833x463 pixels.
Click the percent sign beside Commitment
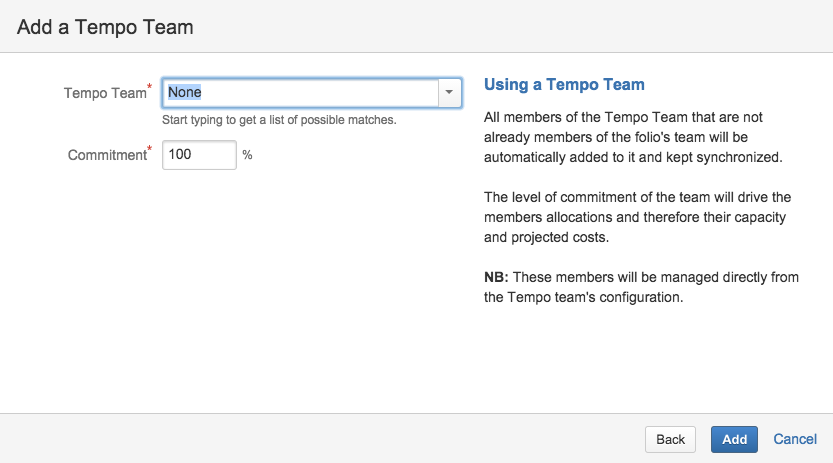[247, 156]
